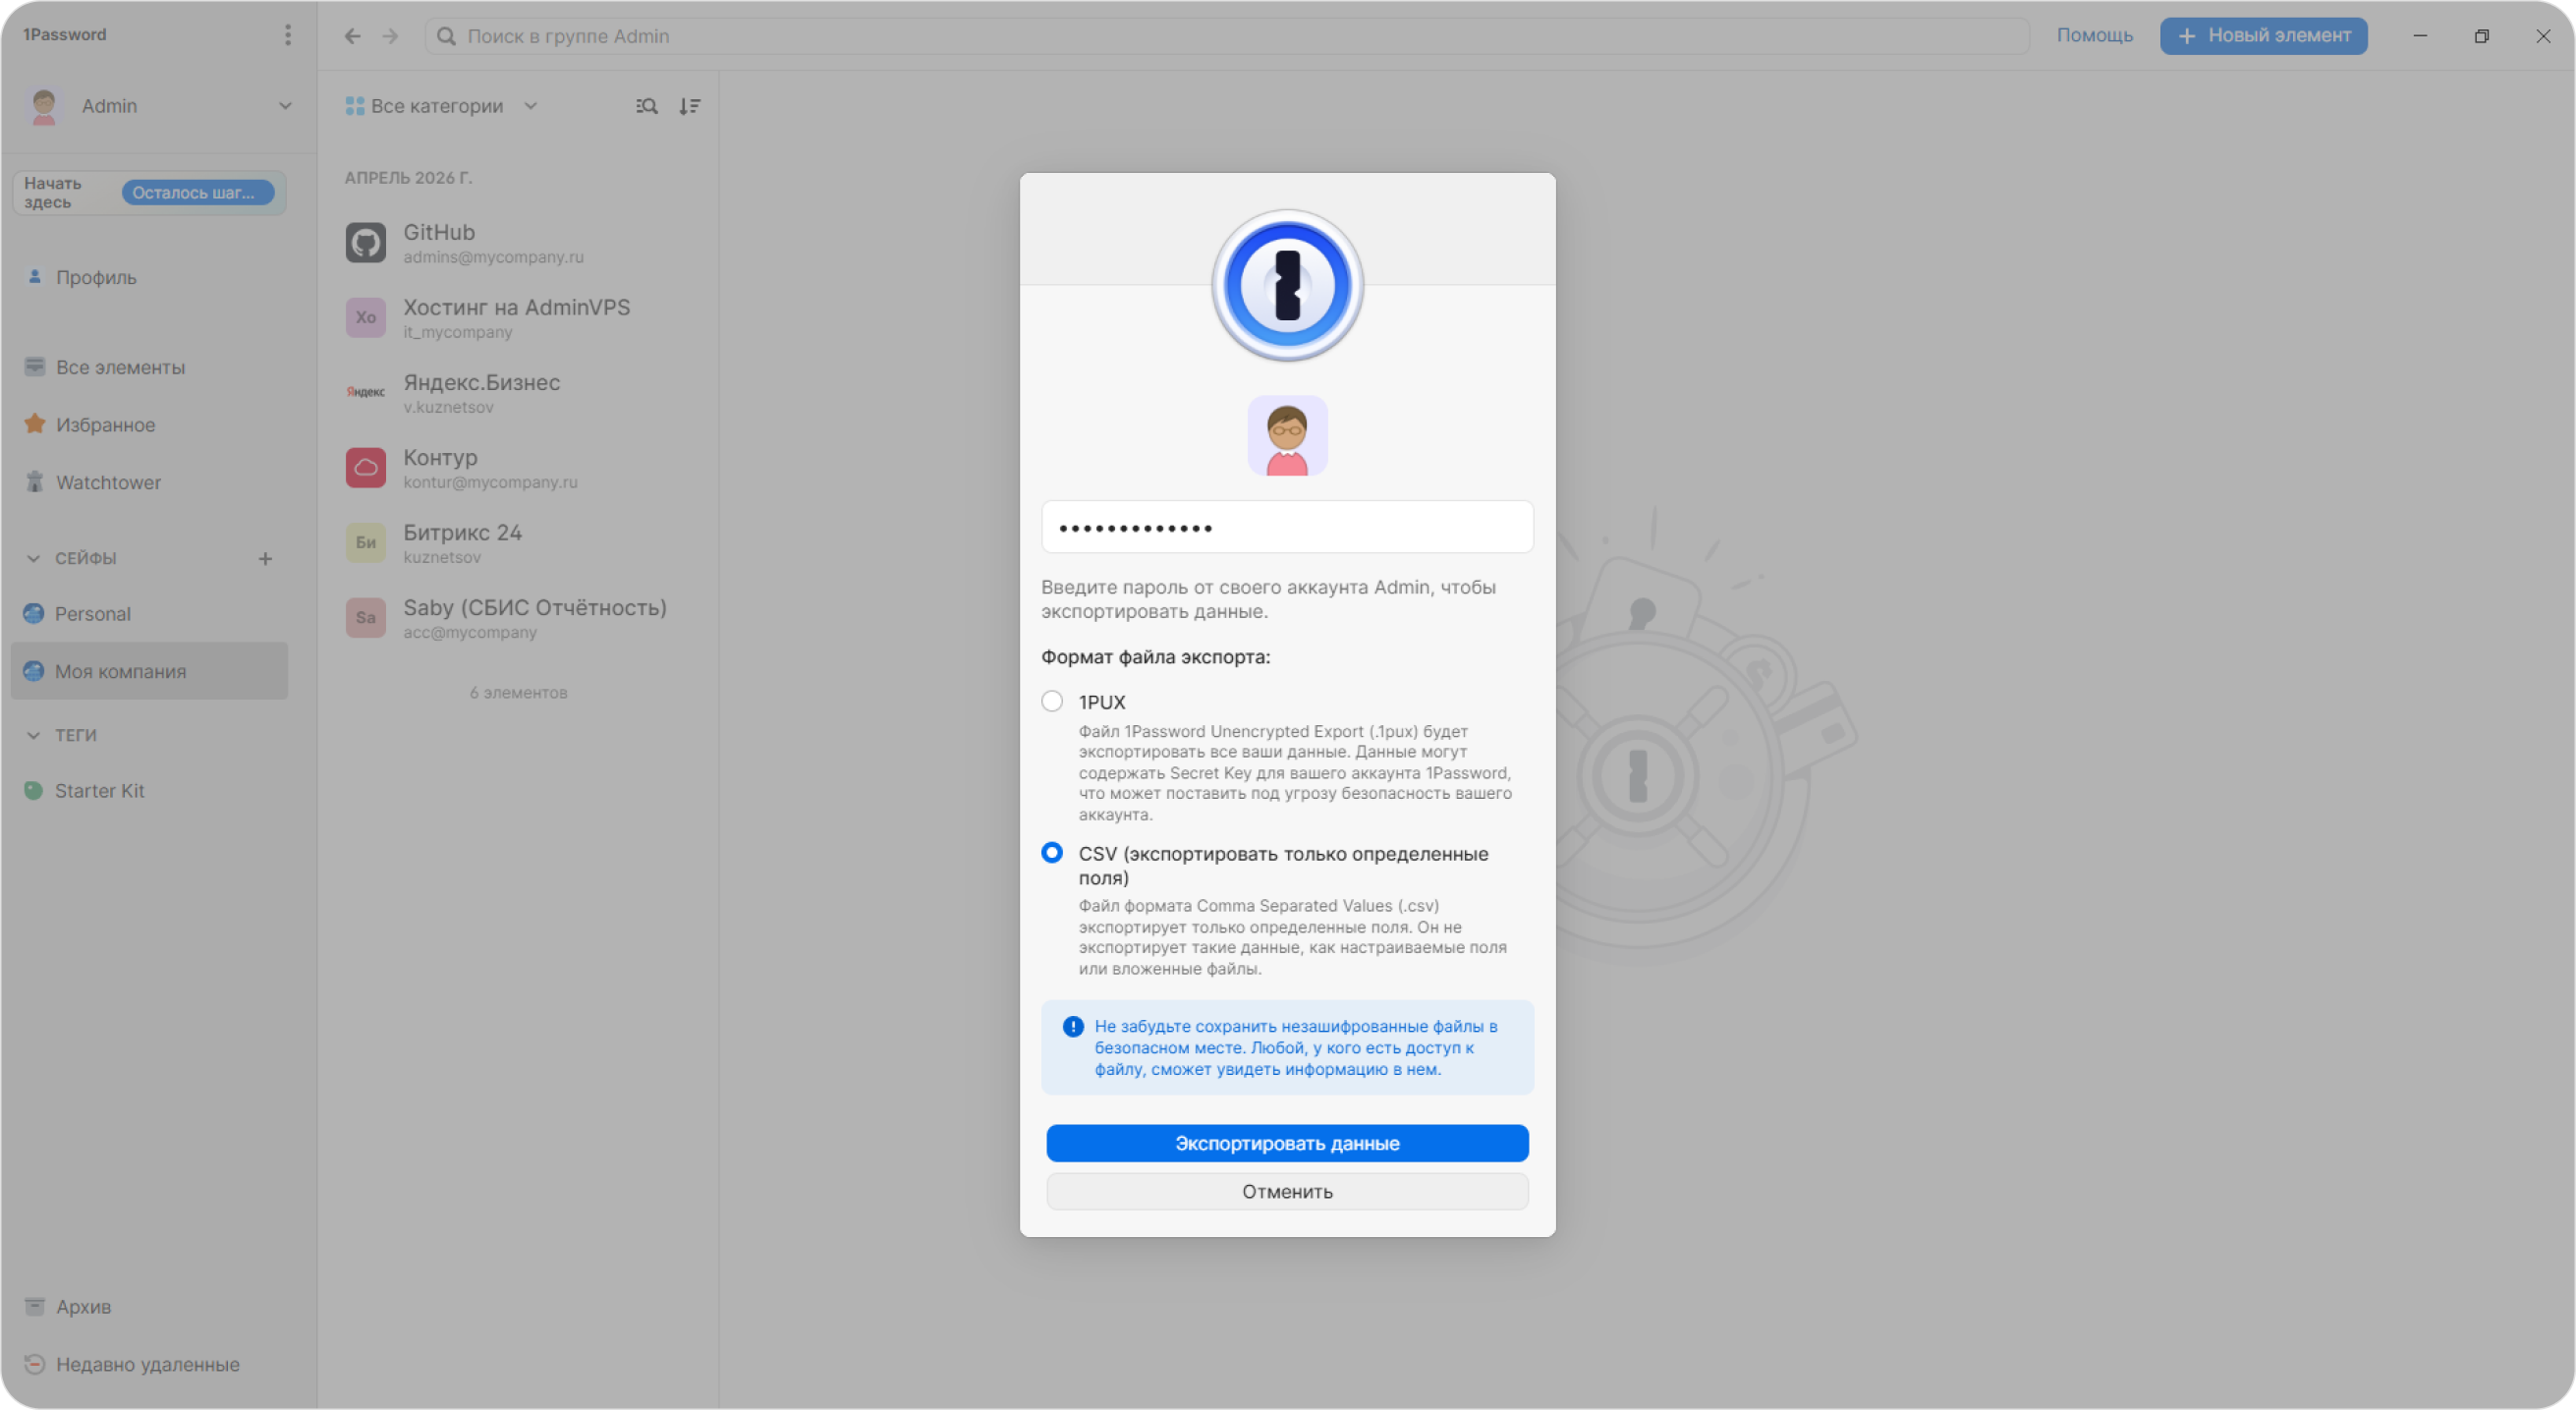Click Экспортировать данные button
Image resolution: width=2576 pixels, height=1410 pixels.
[1287, 1143]
